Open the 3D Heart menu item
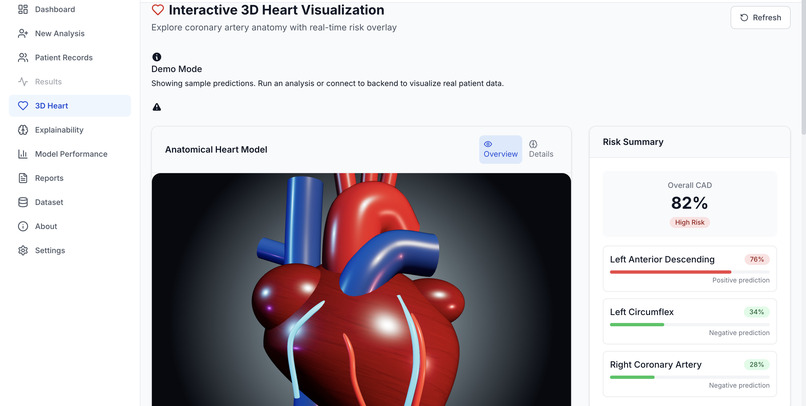 pos(70,106)
